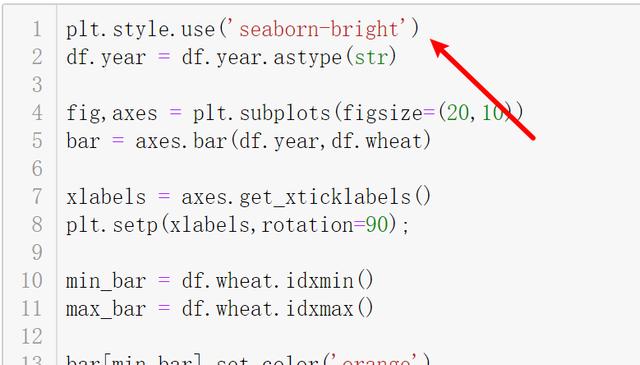
Task: Click line number 12 in the gutter
Action: click(32, 336)
